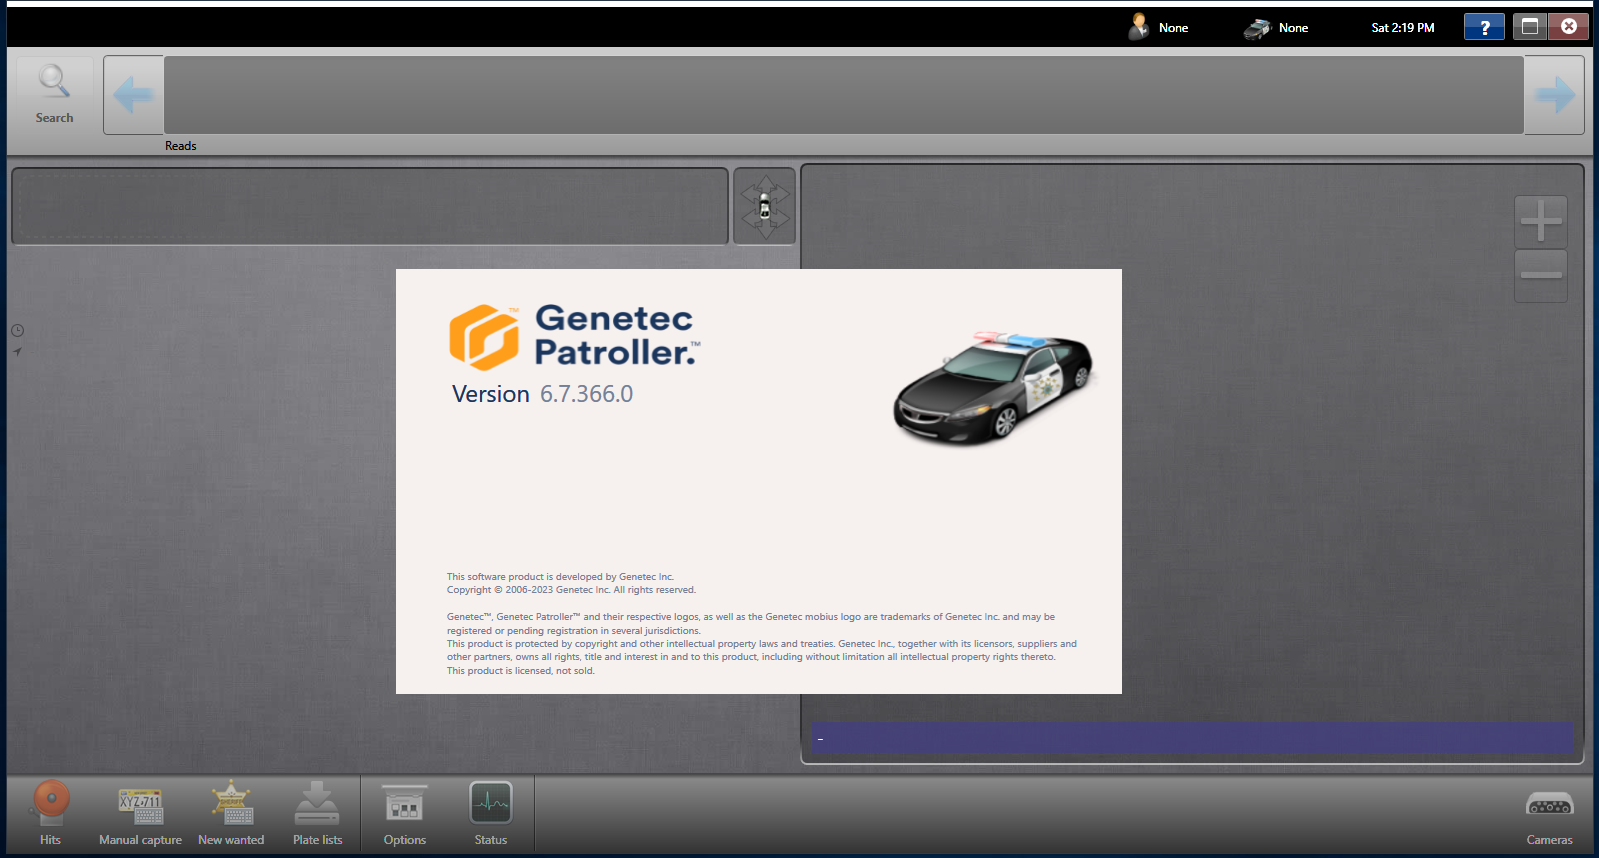Go forward with the right arrow
1599x858 pixels.
point(1554,95)
